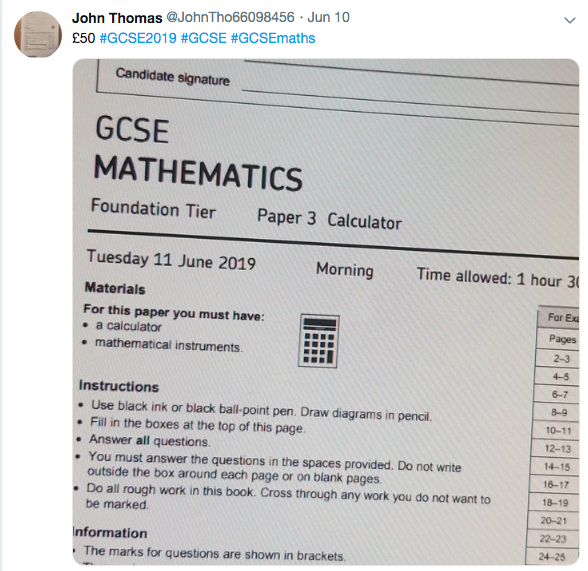Screen dimensions: 588x571
Task: Click the Instructions heading in the photo
Action: click(119, 386)
